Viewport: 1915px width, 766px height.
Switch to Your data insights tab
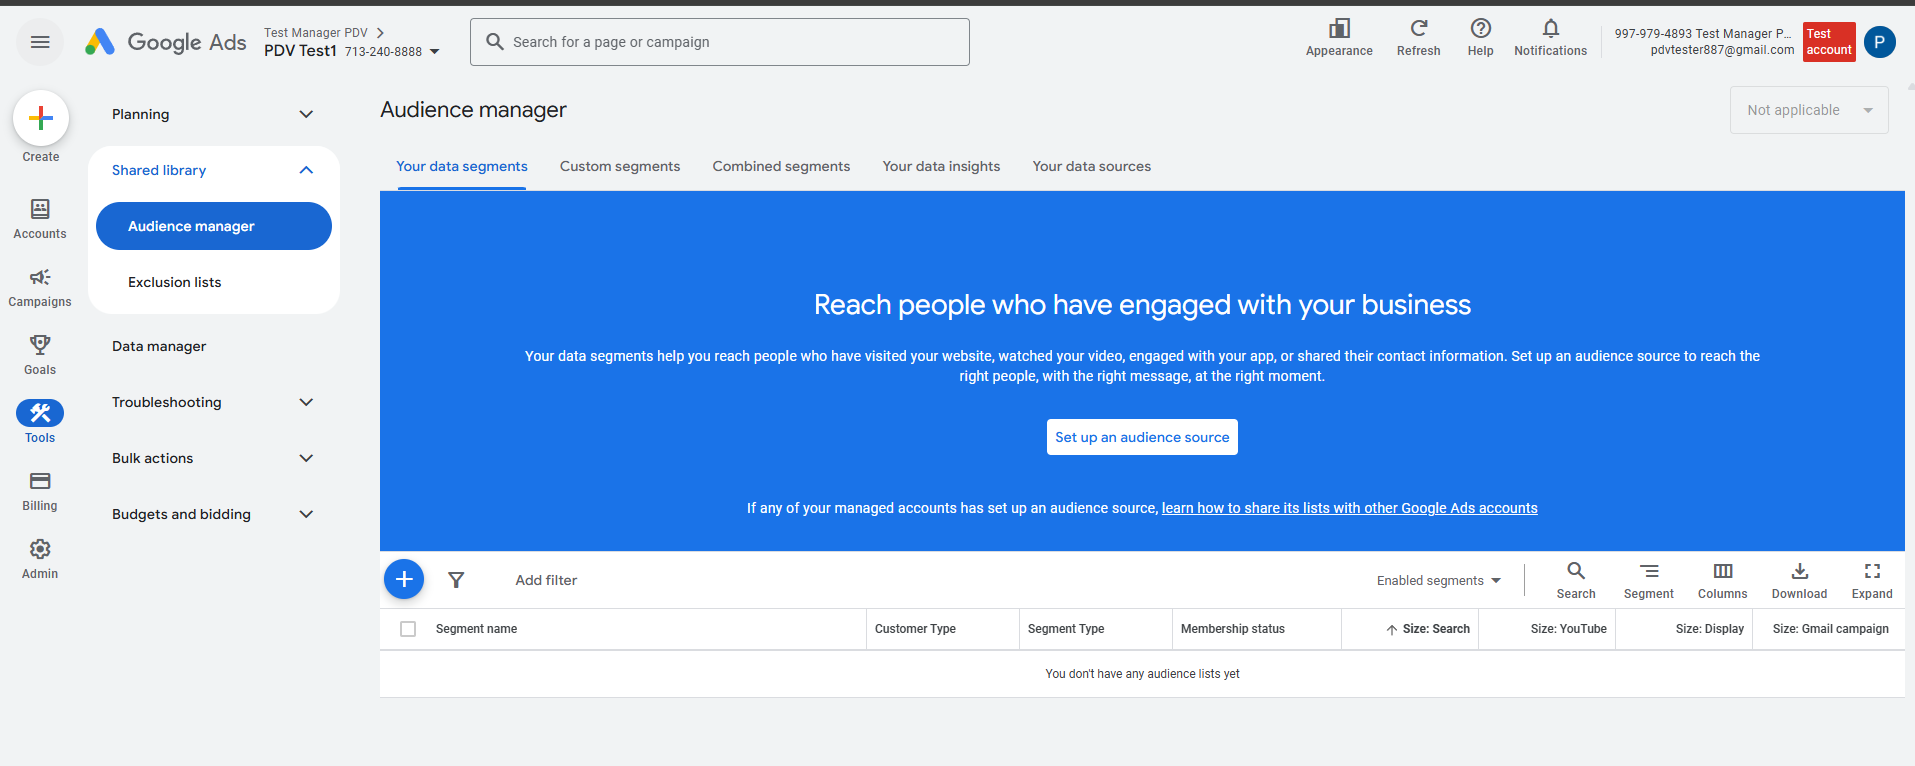point(941,166)
